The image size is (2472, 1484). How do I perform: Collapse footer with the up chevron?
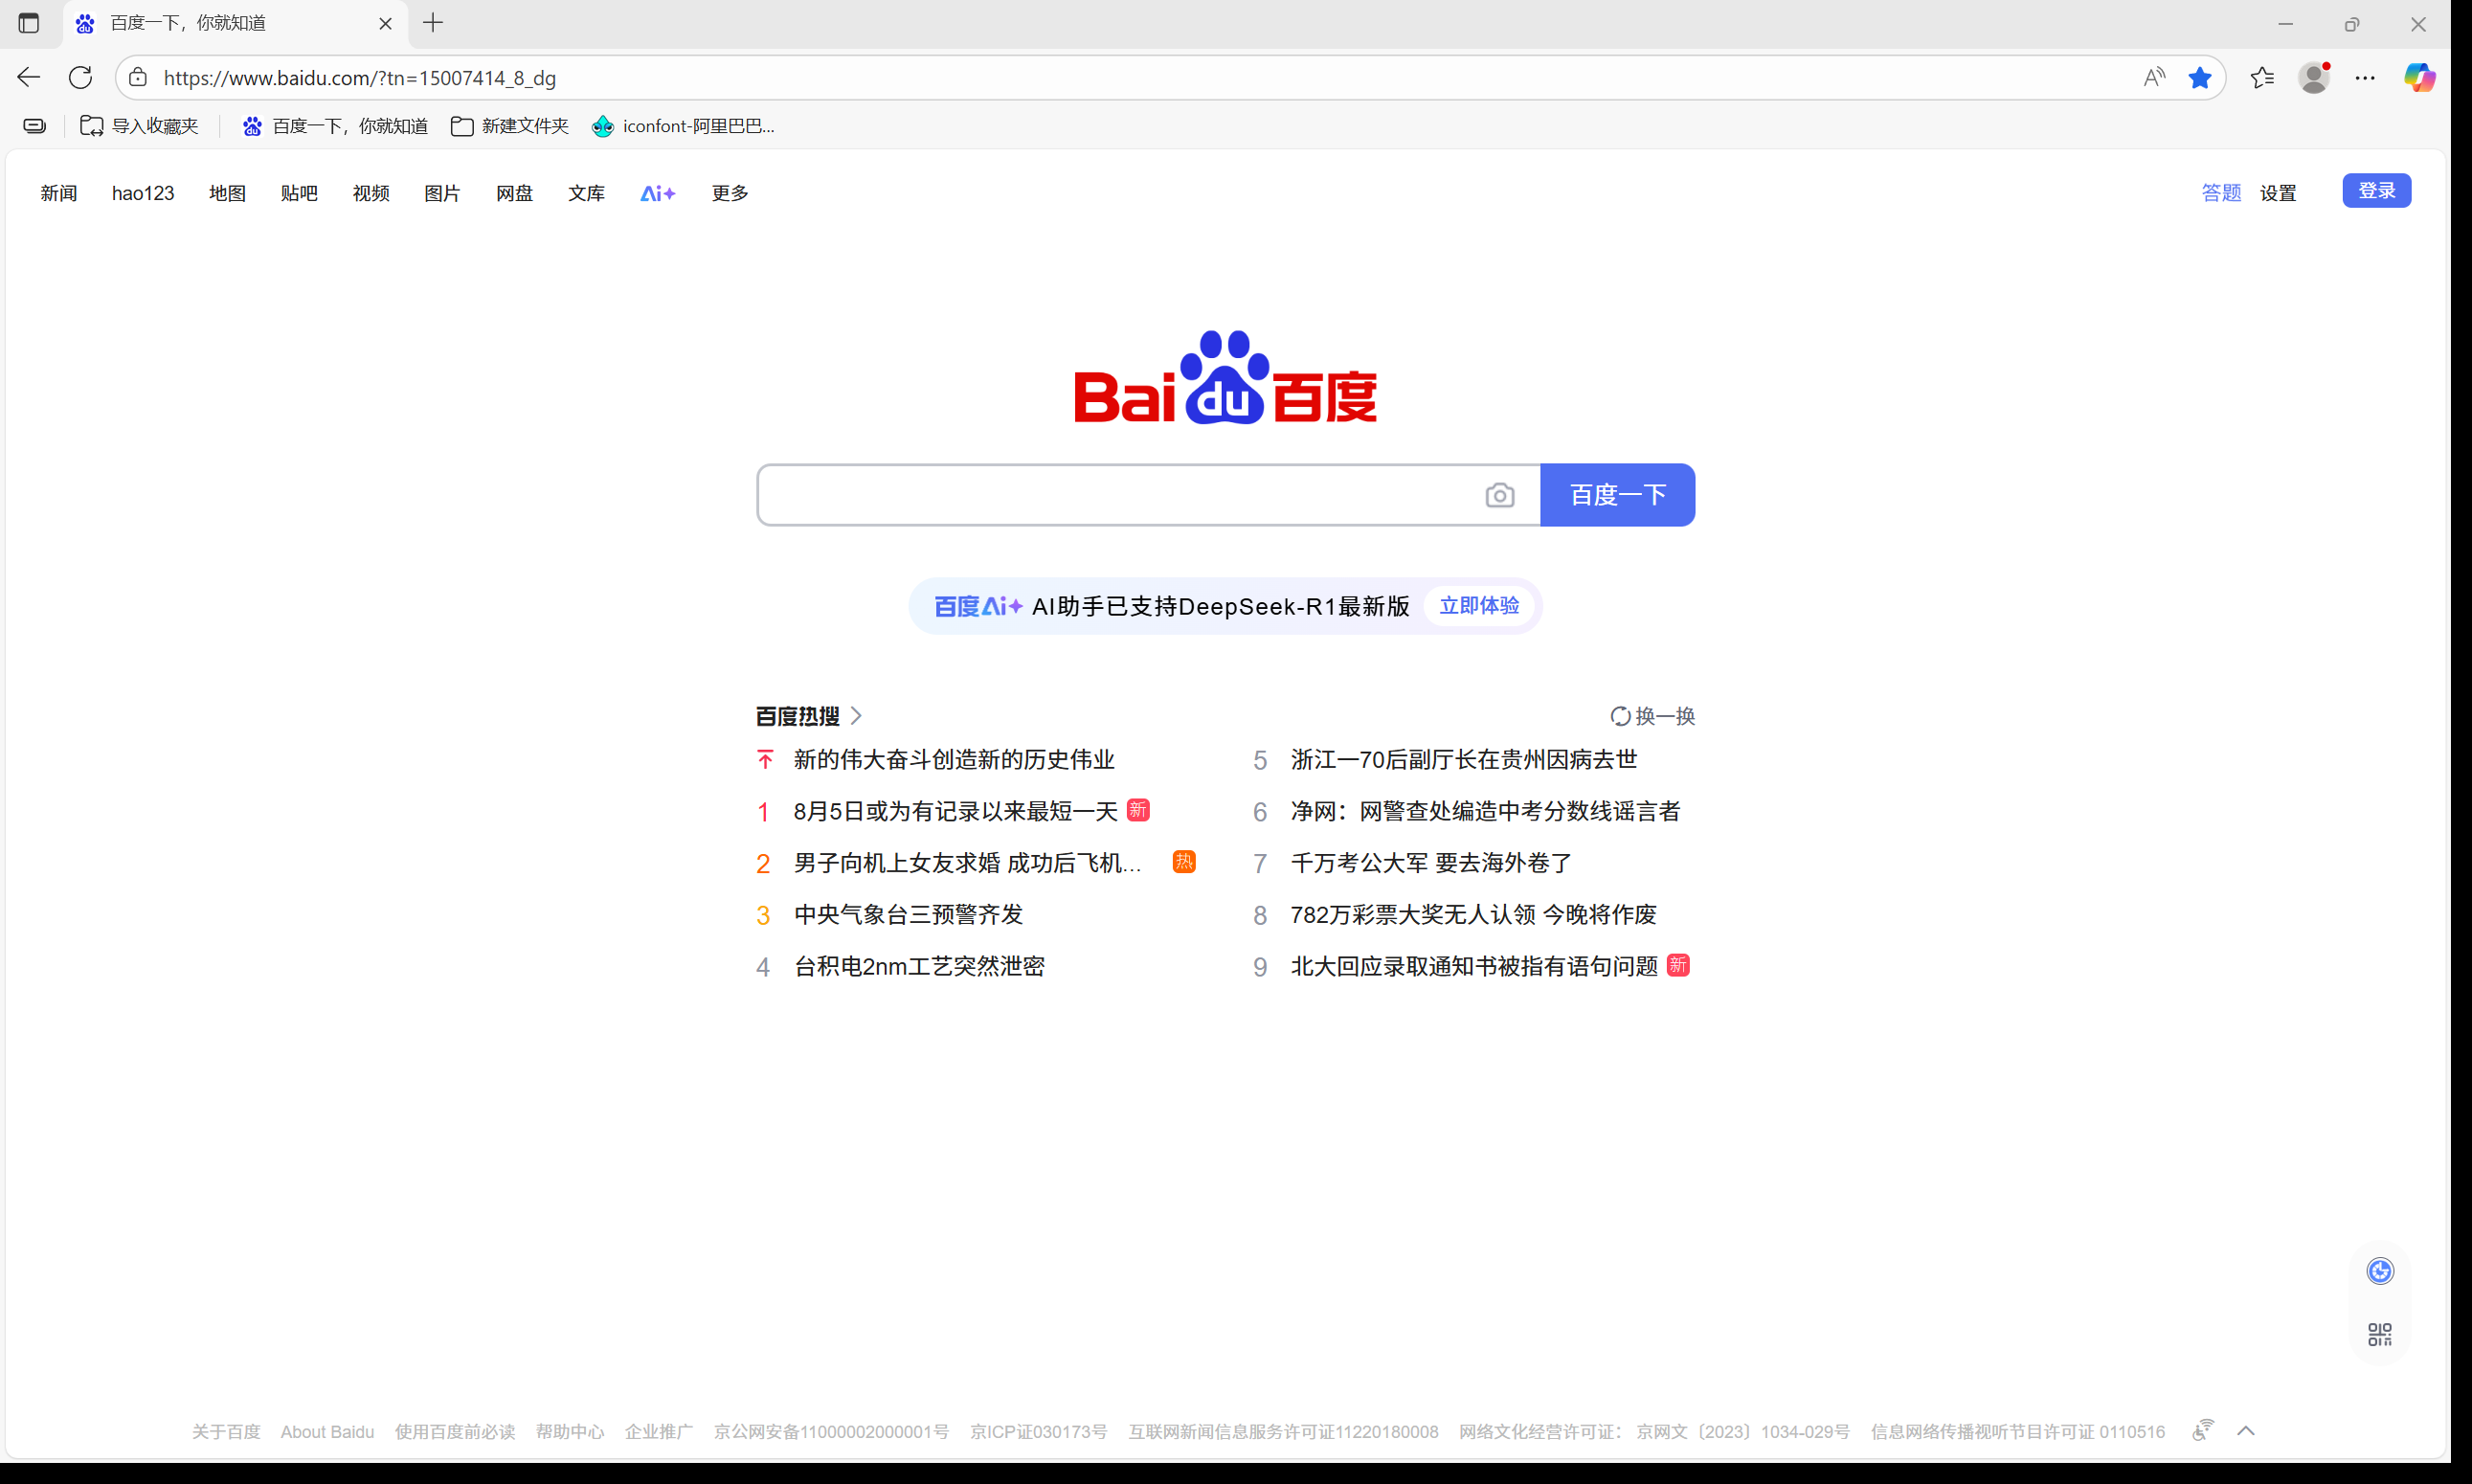pyautogui.click(x=2246, y=1431)
